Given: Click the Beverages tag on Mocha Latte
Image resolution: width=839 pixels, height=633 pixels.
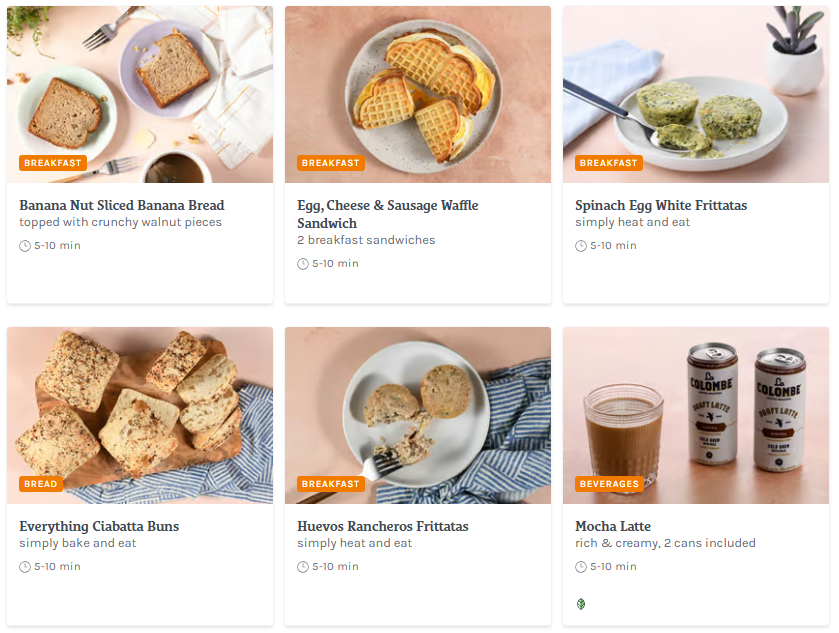Looking at the screenshot, I should [609, 484].
